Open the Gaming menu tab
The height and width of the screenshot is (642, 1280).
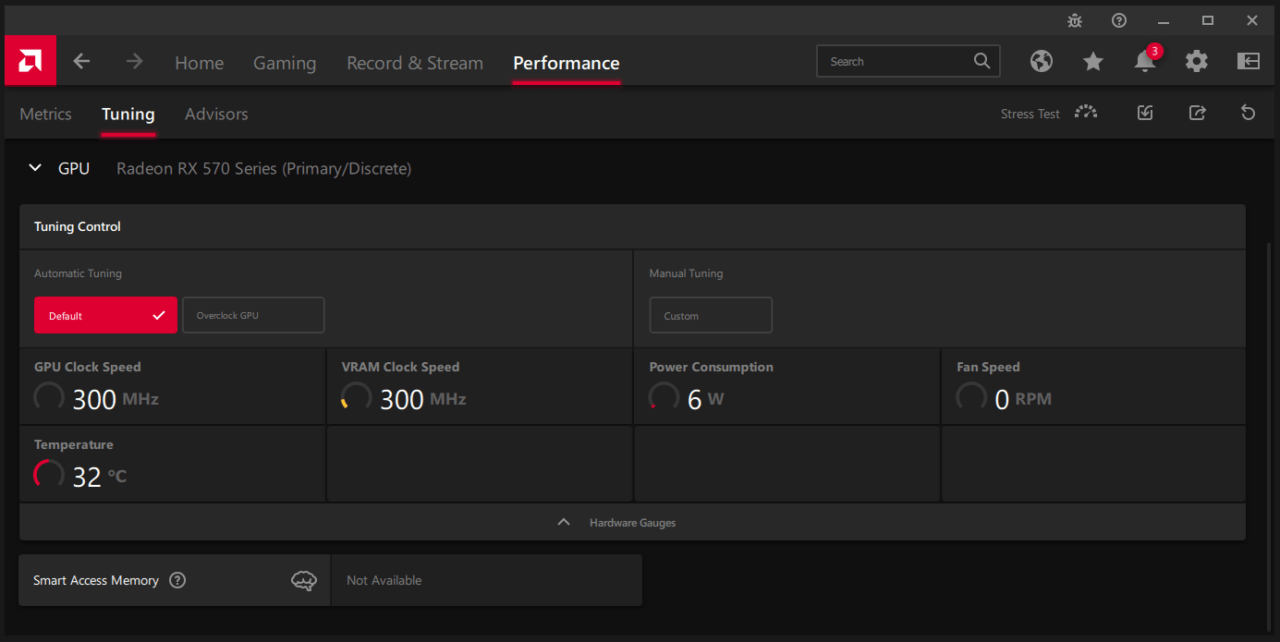click(284, 63)
